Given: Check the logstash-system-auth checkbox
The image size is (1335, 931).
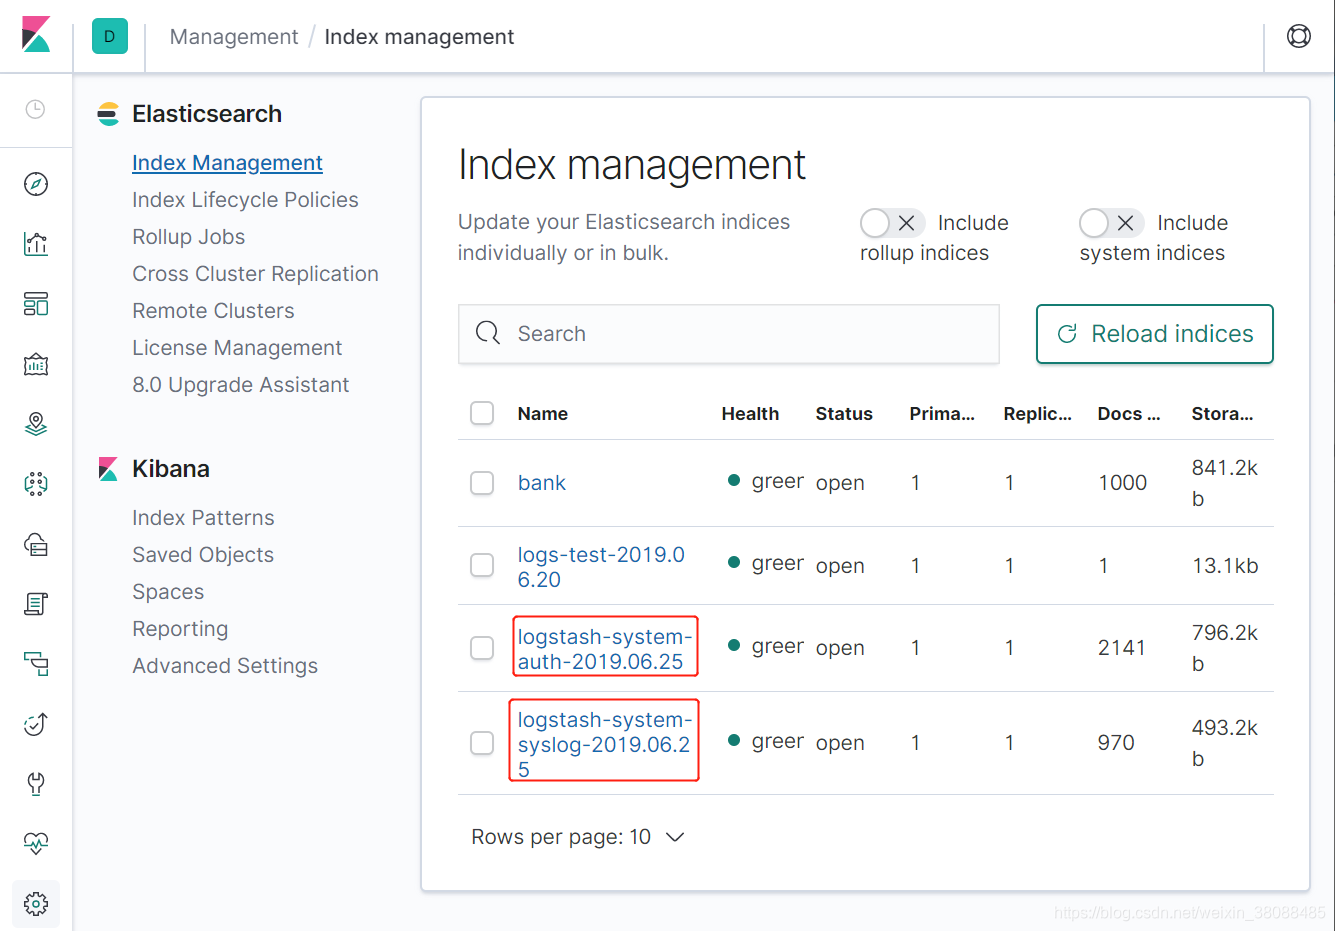Looking at the screenshot, I should click(482, 648).
